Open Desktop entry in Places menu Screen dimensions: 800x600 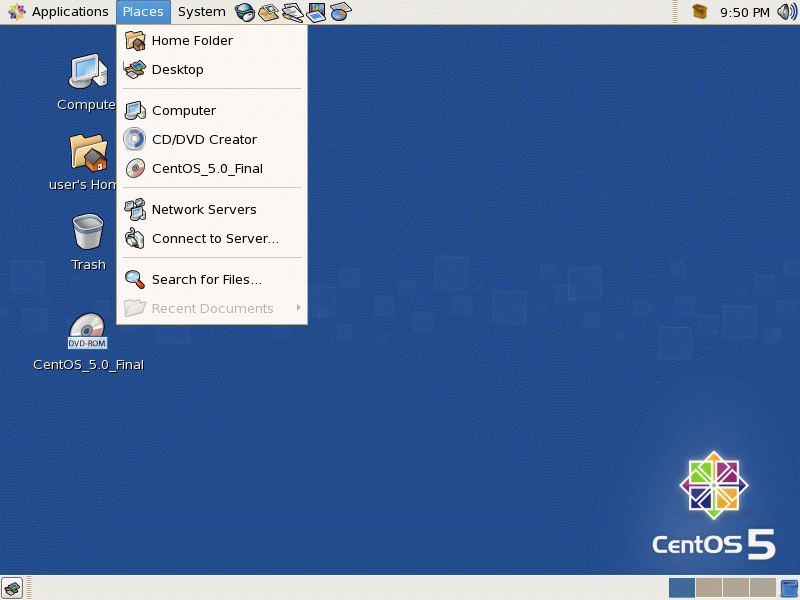coord(212,69)
